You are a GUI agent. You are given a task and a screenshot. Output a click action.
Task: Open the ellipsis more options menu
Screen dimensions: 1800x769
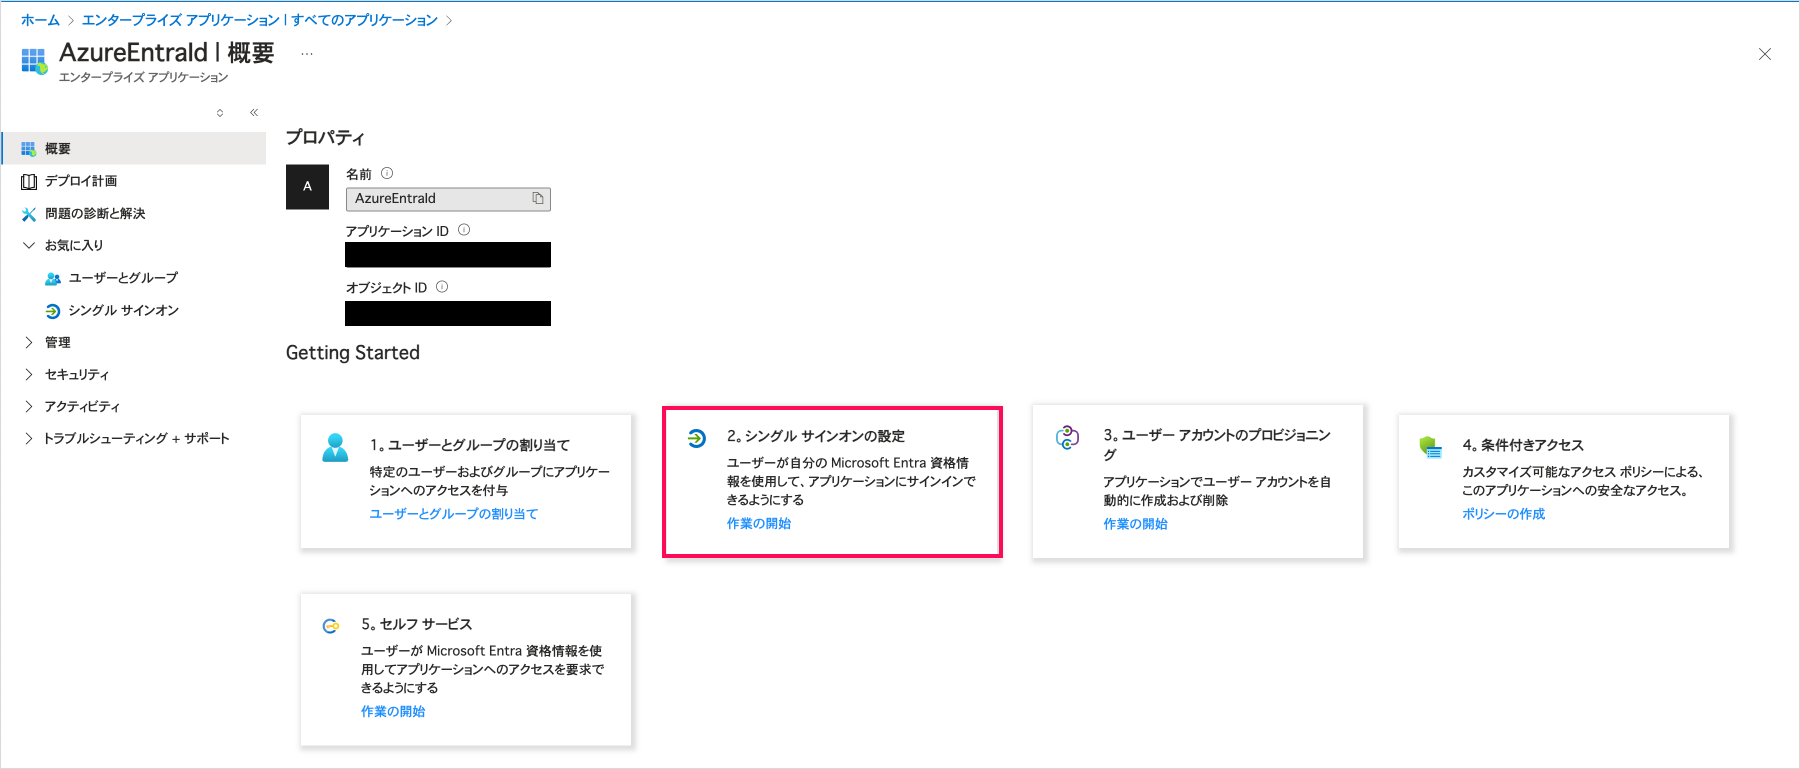pyautogui.click(x=307, y=54)
